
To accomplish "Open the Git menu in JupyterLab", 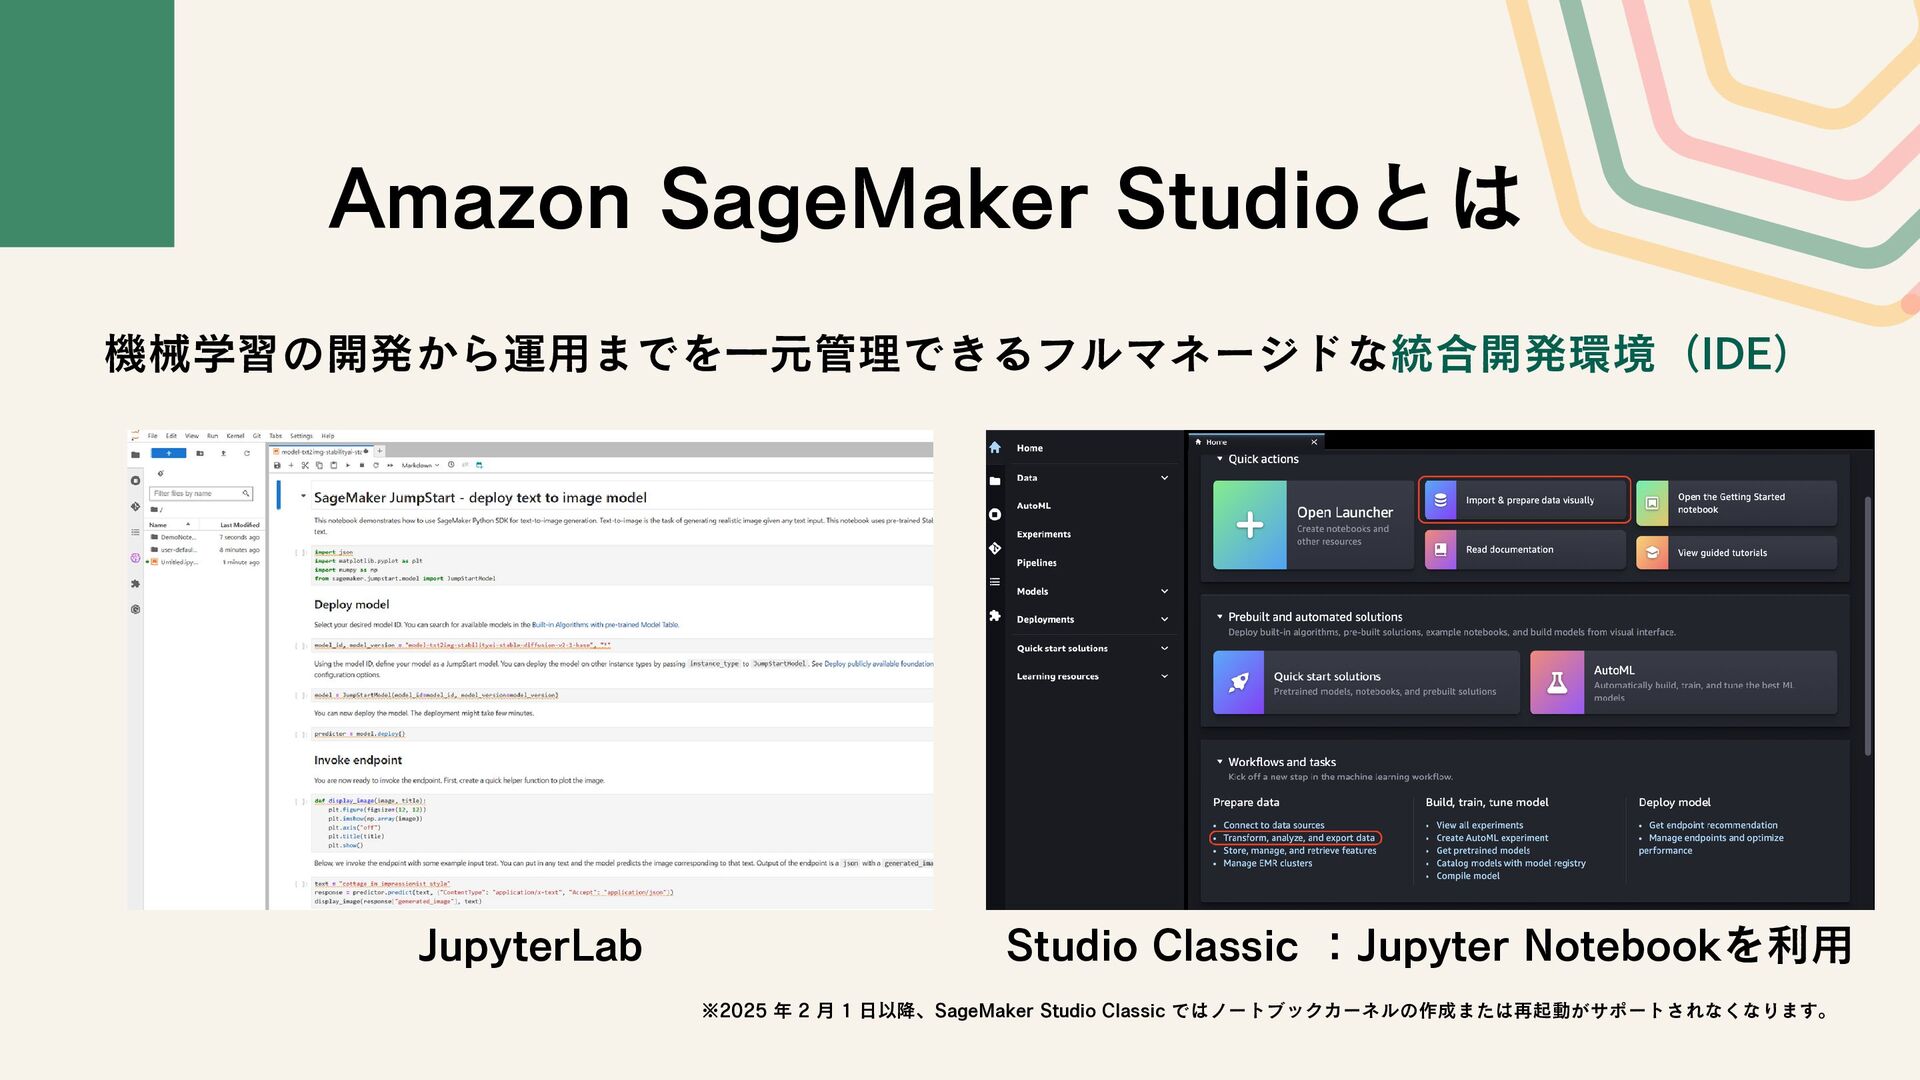I will pos(257,436).
